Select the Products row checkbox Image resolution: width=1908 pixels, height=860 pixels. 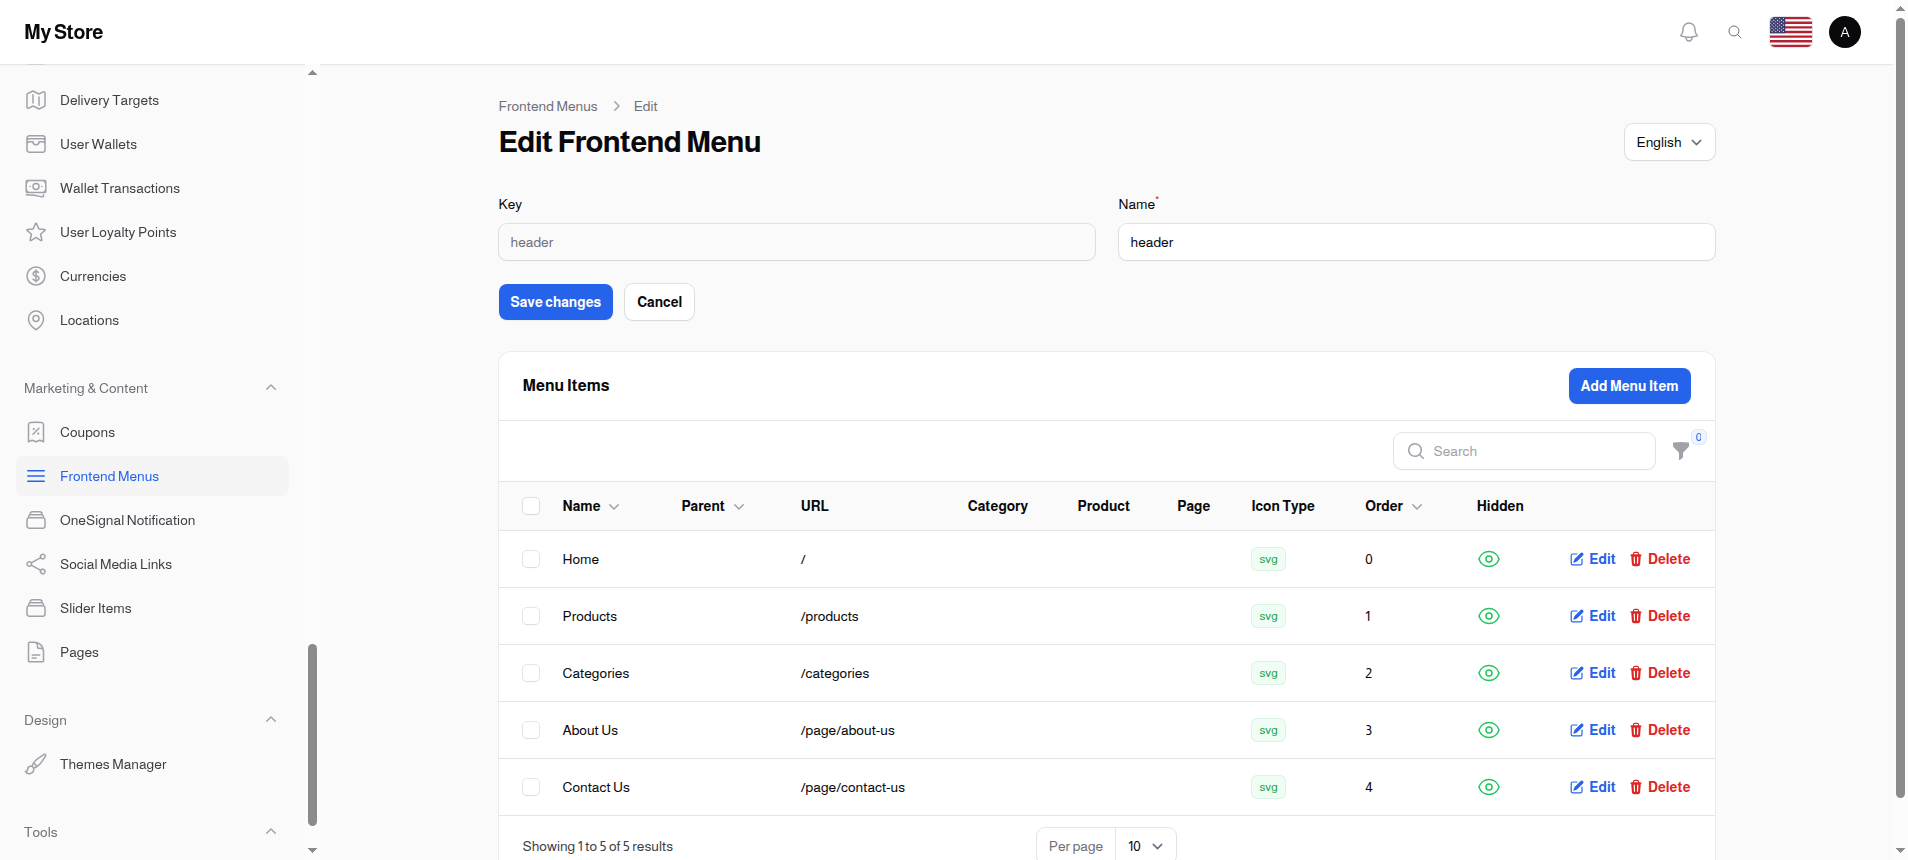pyautogui.click(x=531, y=616)
